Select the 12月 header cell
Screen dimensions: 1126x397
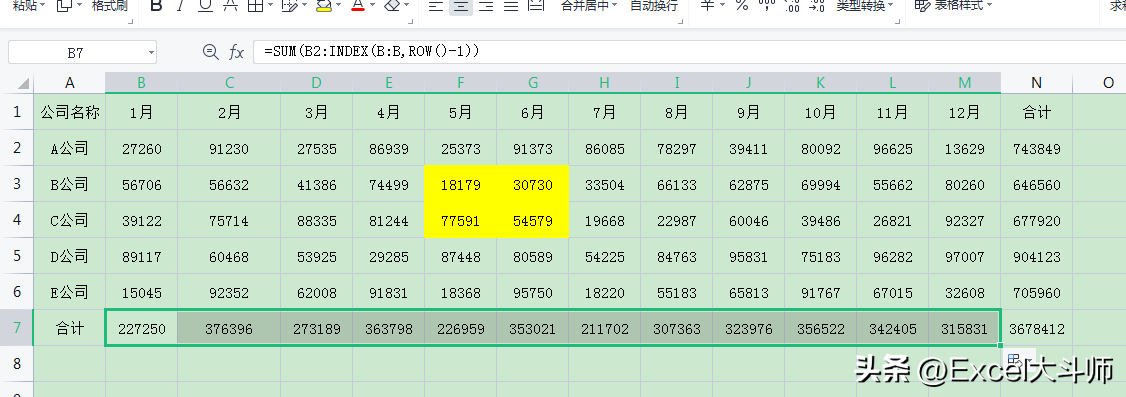coord(964,112)
